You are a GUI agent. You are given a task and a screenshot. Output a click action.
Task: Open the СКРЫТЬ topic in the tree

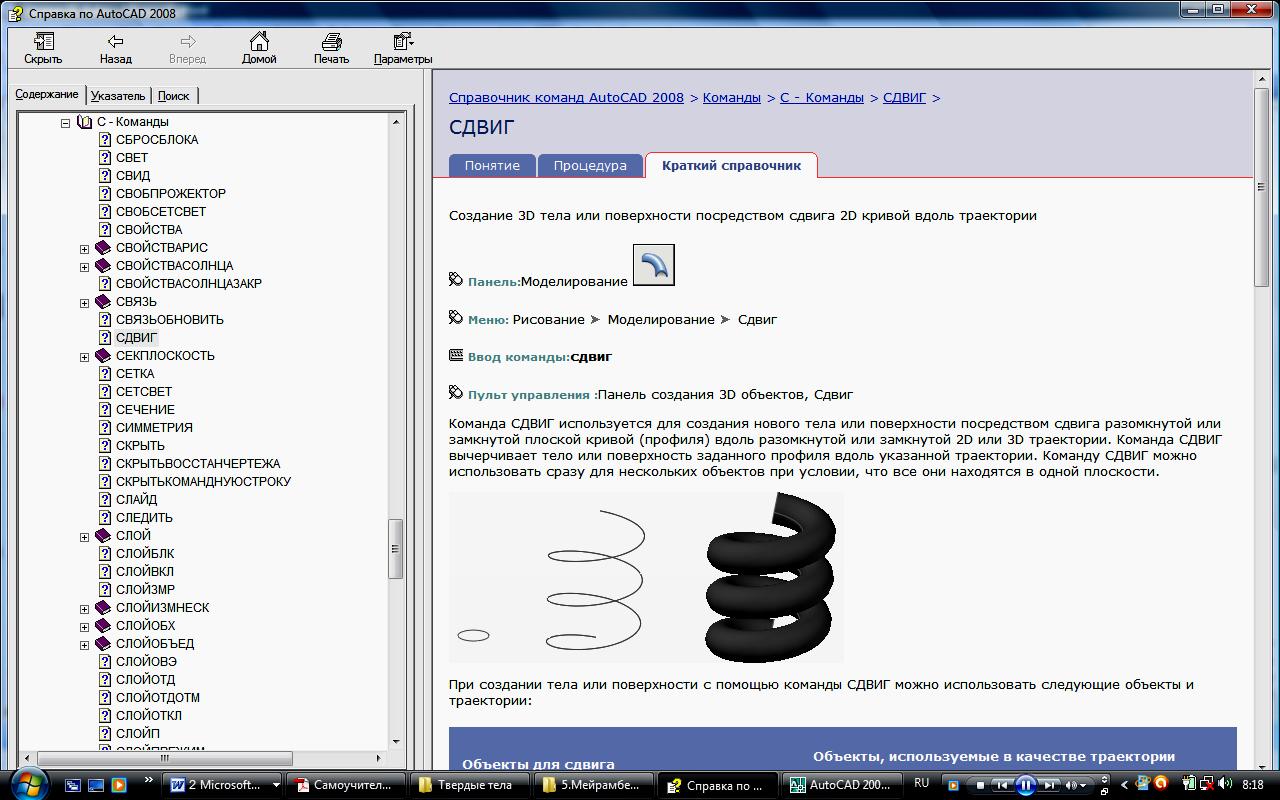pos(140,446)
